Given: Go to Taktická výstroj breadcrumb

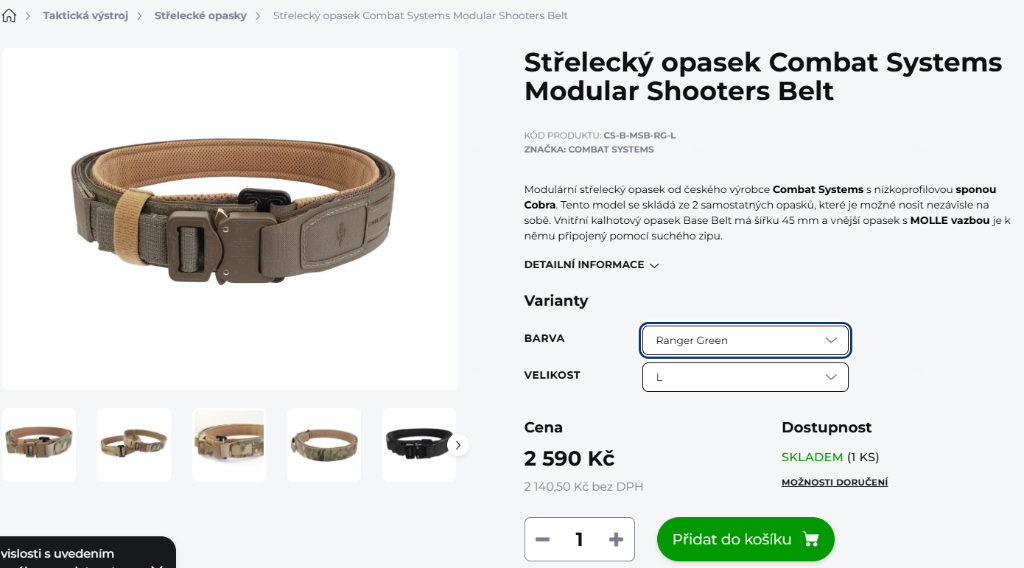Looking at the screenshot, I should pyautogui.click(x=85, y=16).
